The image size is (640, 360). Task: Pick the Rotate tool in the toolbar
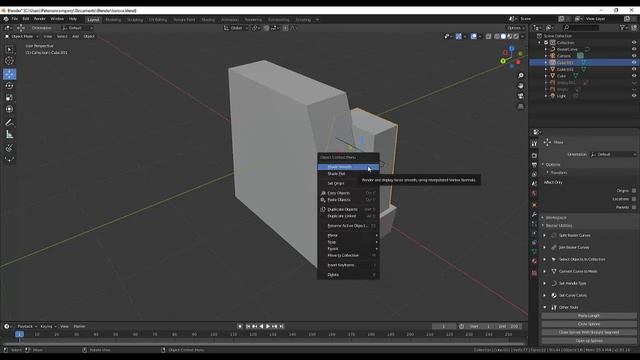coord(9,86)
